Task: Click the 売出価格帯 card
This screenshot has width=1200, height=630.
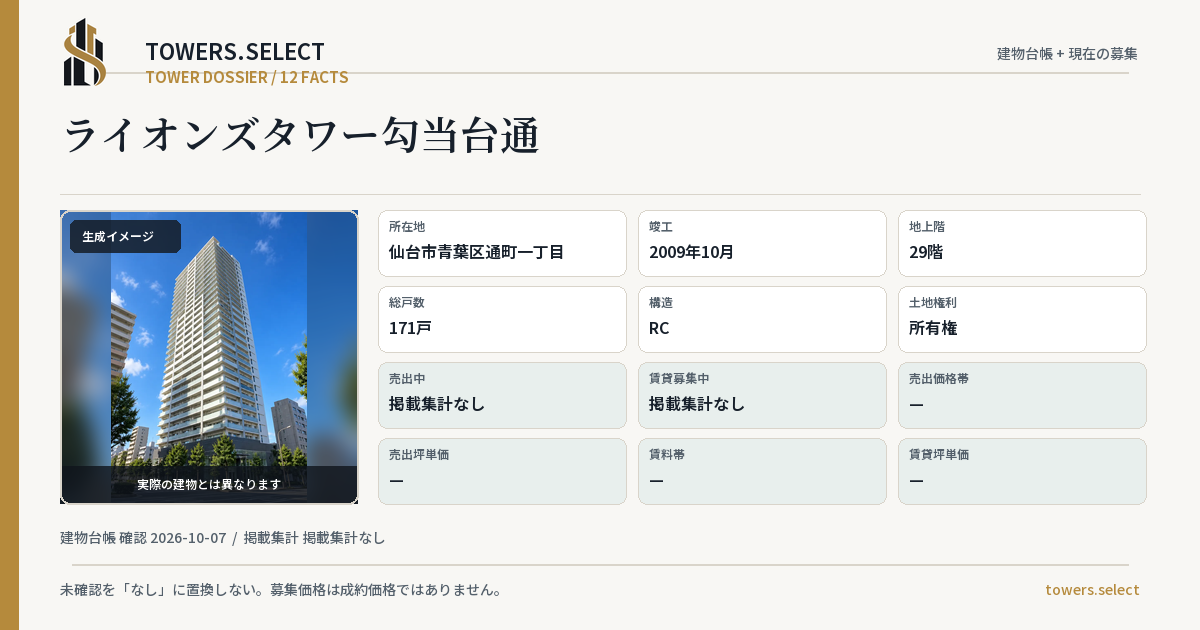Action: click(x=1022, y=395)
